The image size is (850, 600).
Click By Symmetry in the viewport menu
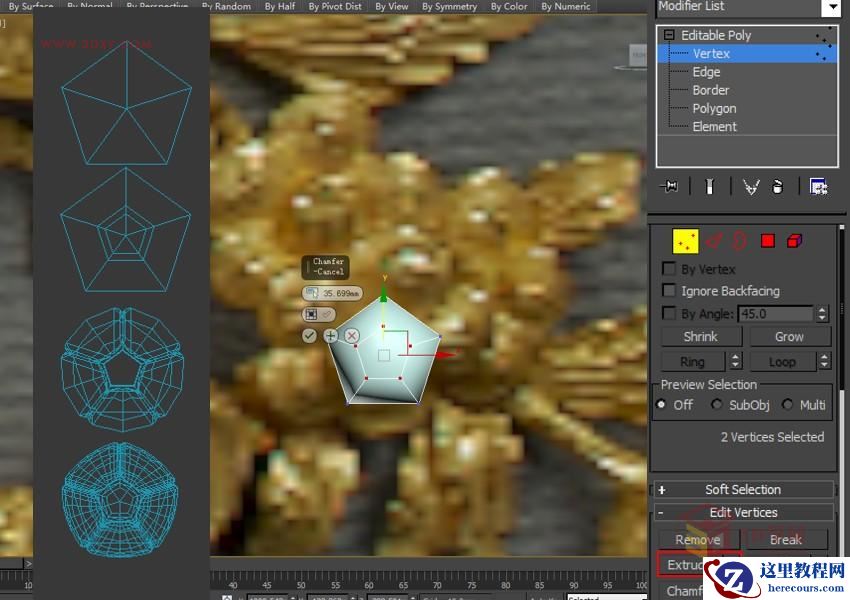click(448, 6)
